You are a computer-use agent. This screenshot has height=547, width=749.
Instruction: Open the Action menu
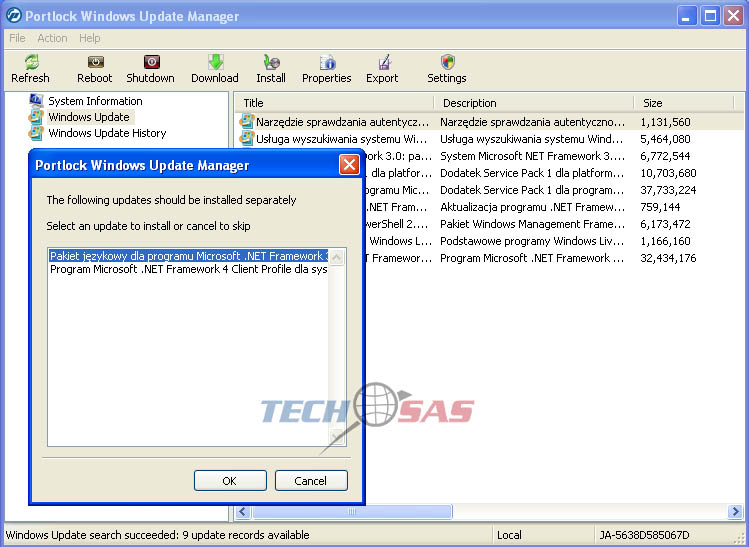(52, 38)
